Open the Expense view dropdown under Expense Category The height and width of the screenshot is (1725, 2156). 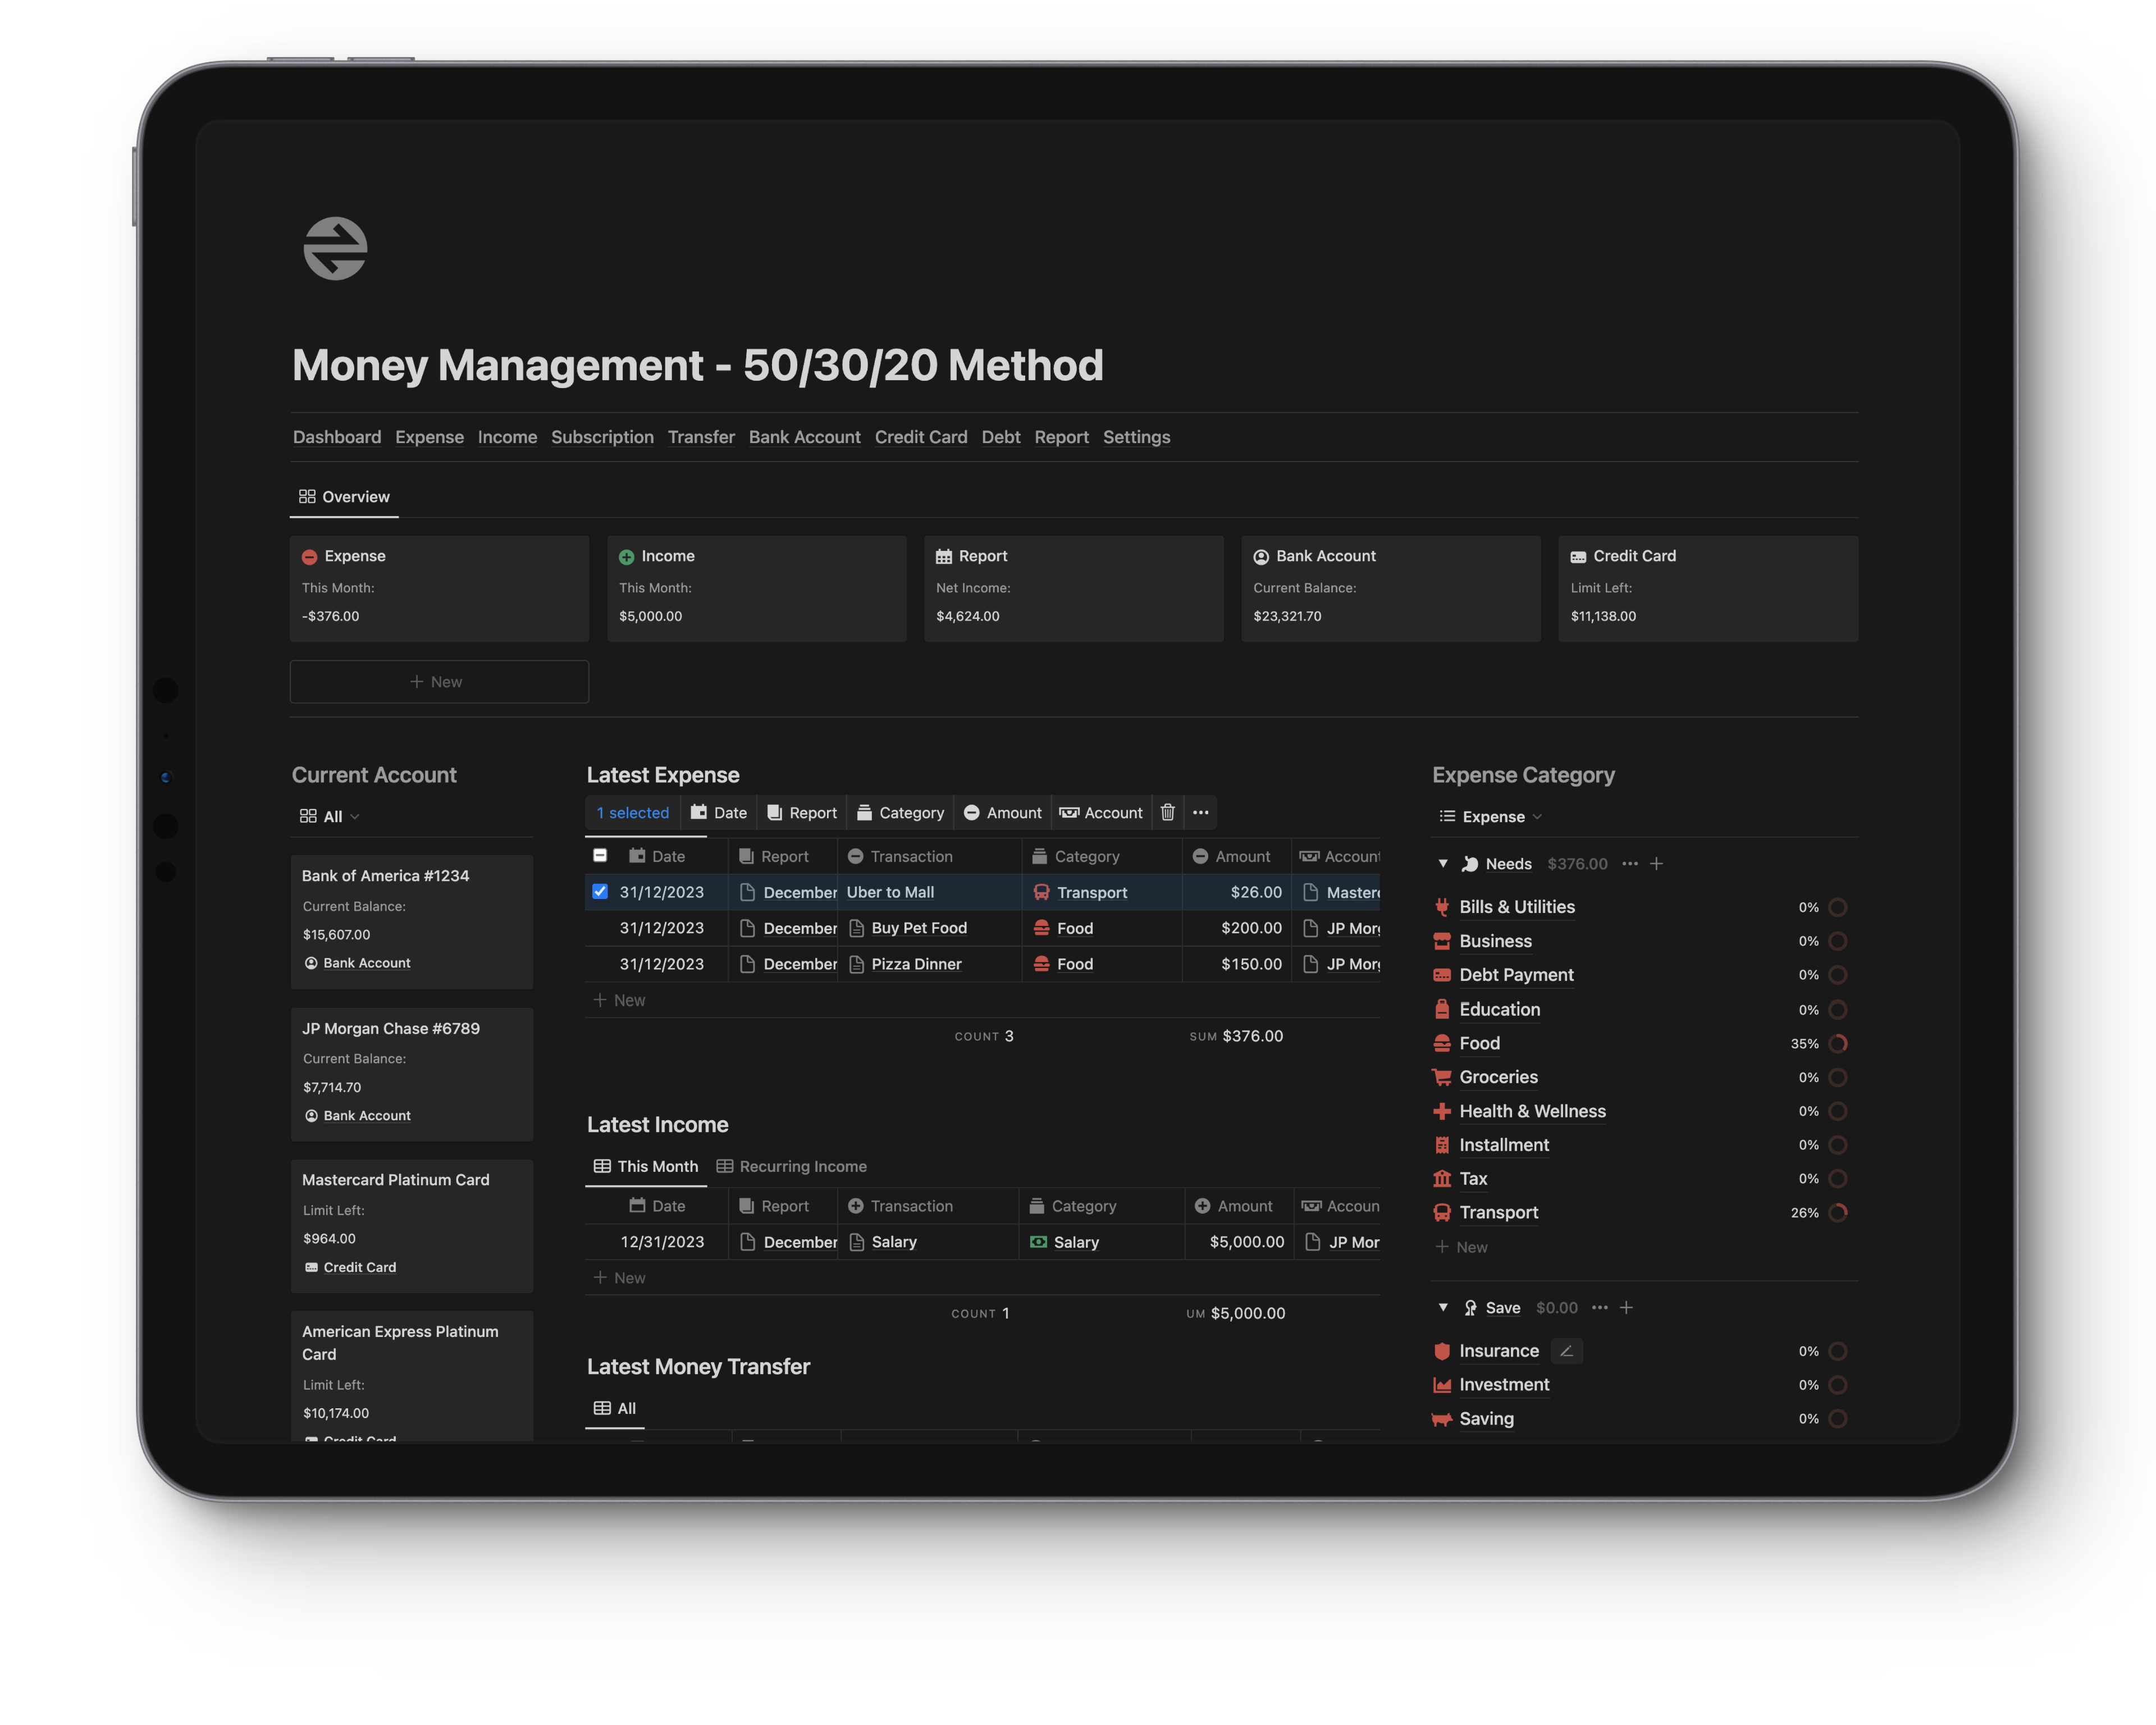[1490, 817]
